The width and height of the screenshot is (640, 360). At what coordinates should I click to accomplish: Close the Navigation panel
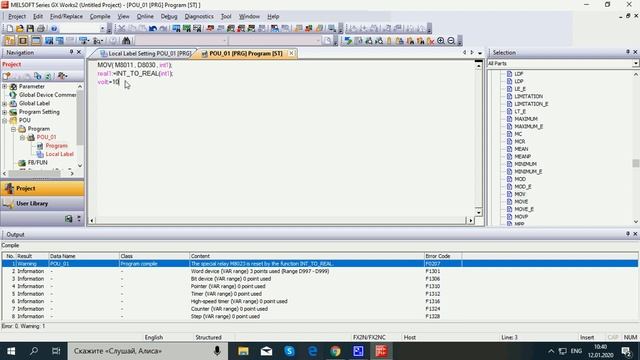79,52
